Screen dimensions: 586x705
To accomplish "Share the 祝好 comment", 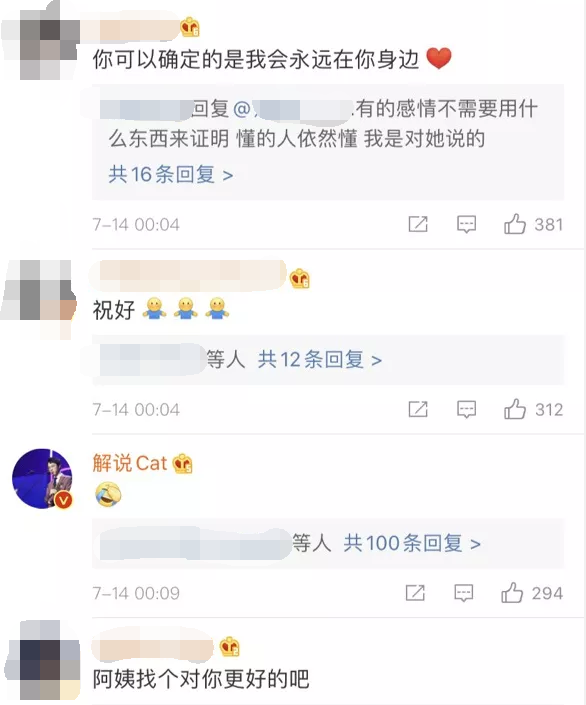I will pos(418,409).
